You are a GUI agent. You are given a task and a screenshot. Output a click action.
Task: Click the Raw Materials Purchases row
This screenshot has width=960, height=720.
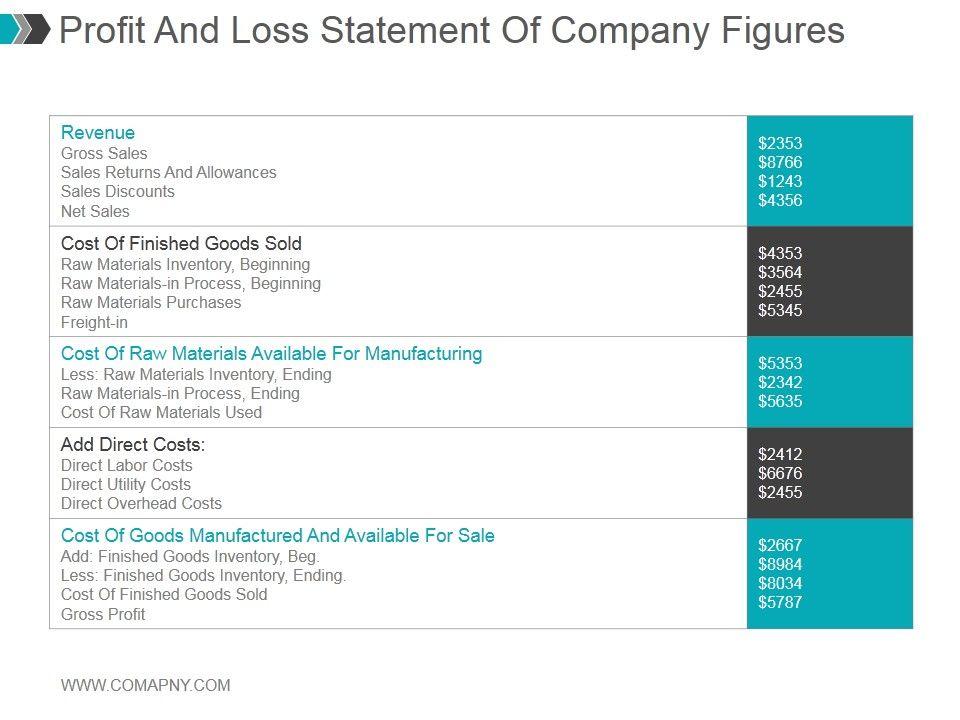click(151, 302)
